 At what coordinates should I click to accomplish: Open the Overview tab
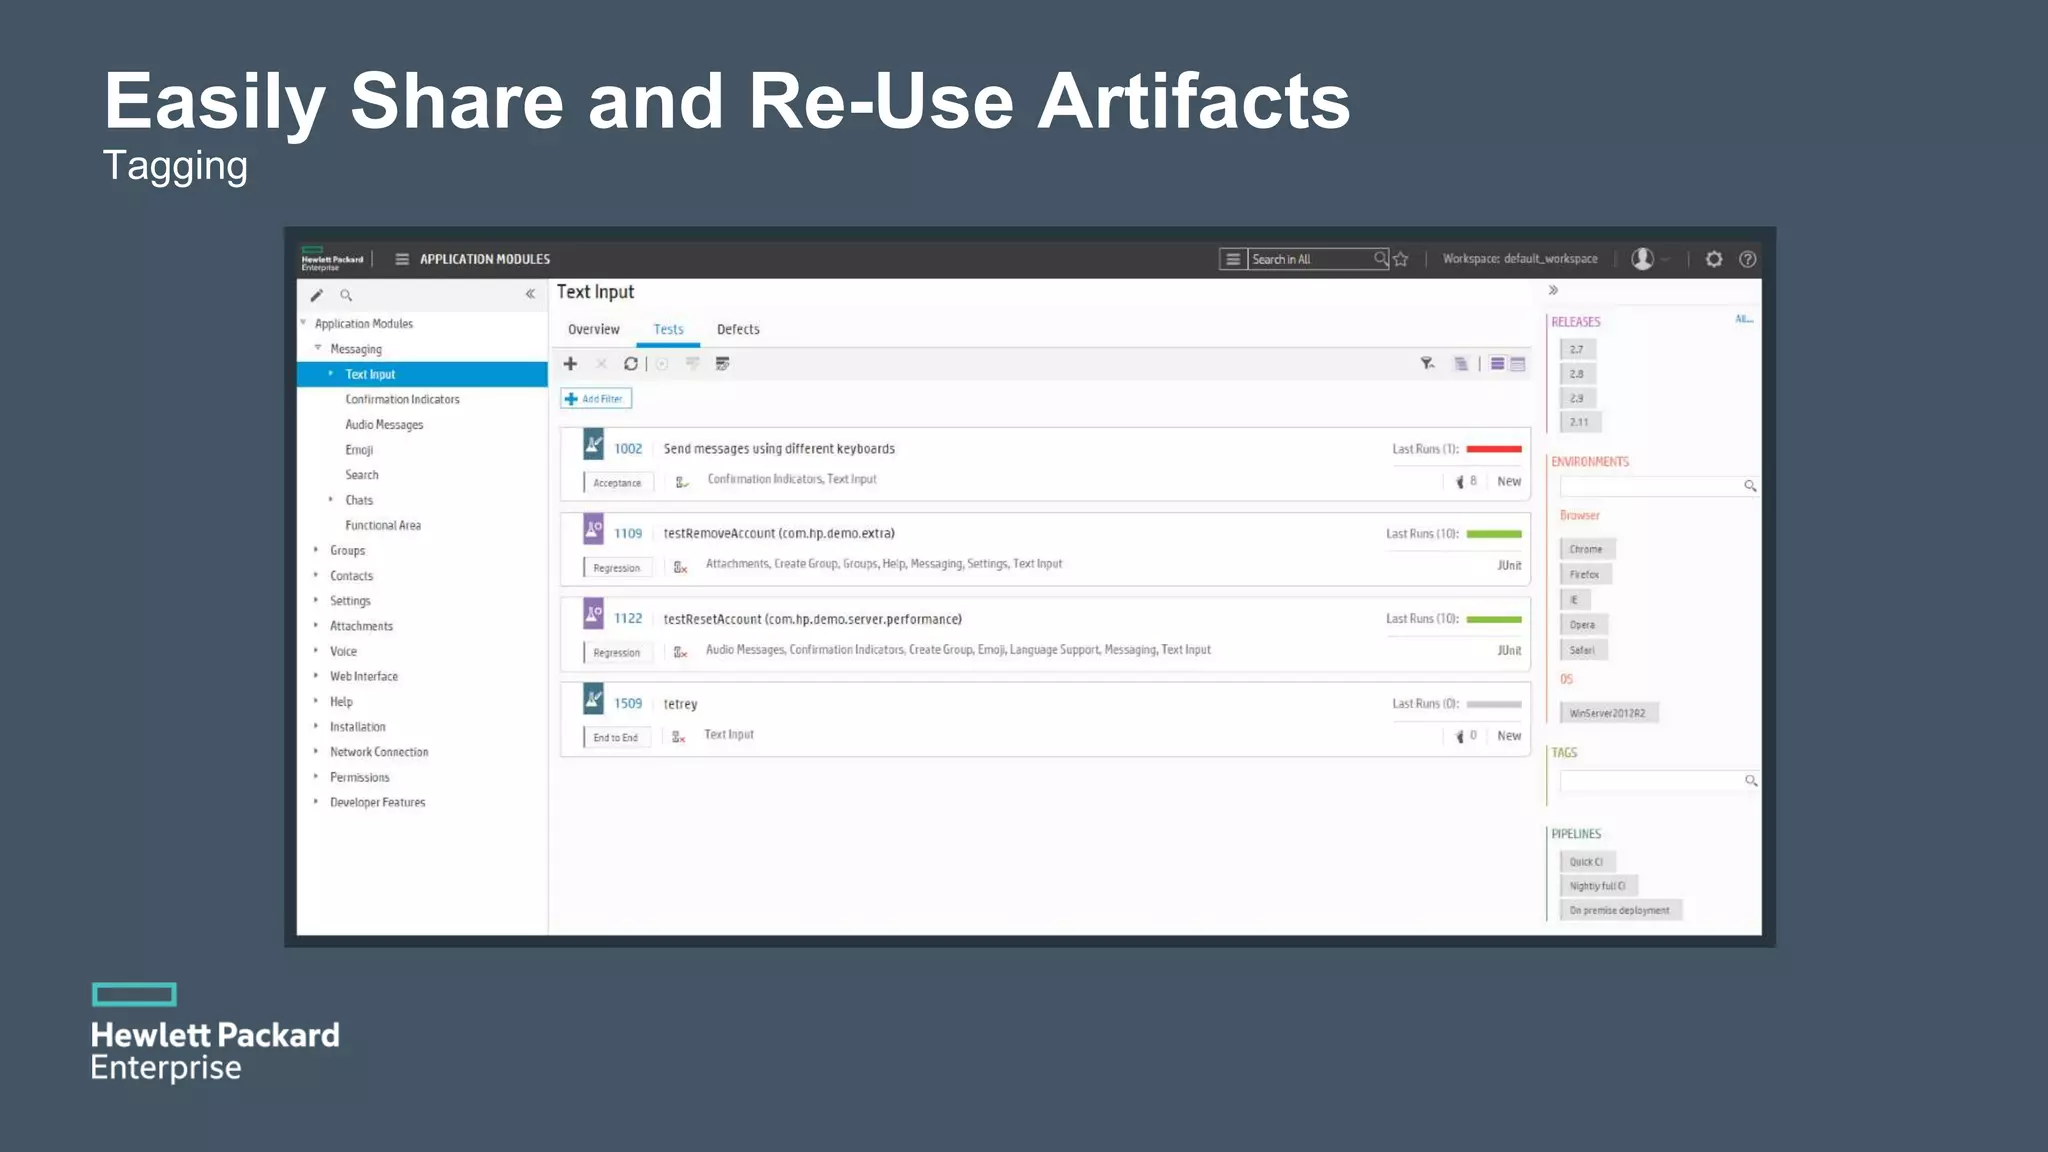(x=594, y=329)
